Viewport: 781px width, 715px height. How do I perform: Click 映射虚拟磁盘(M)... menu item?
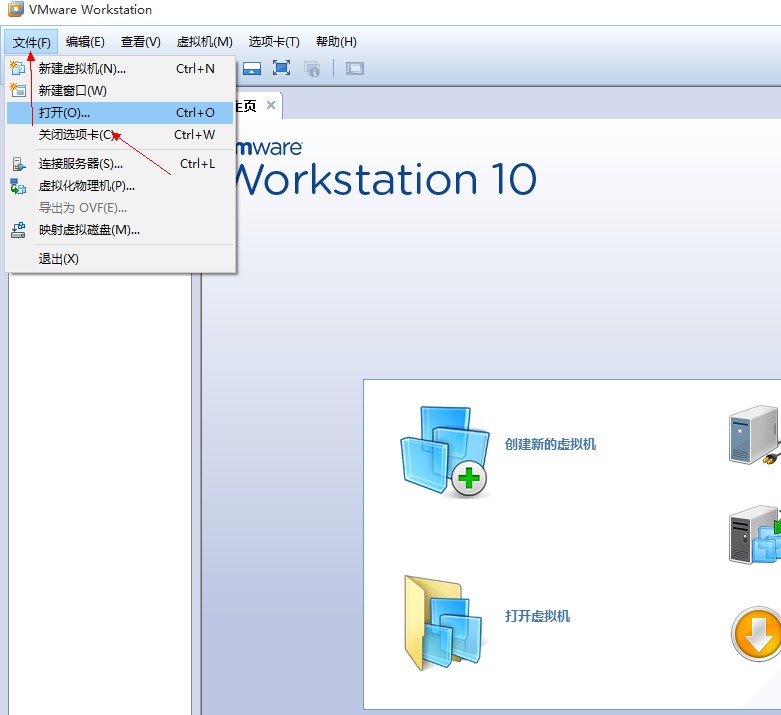coord(89,230)
